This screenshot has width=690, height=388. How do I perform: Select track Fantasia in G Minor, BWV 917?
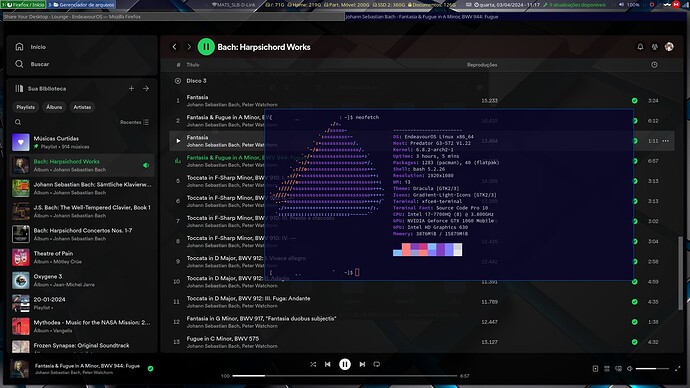[x=422, y=322]
